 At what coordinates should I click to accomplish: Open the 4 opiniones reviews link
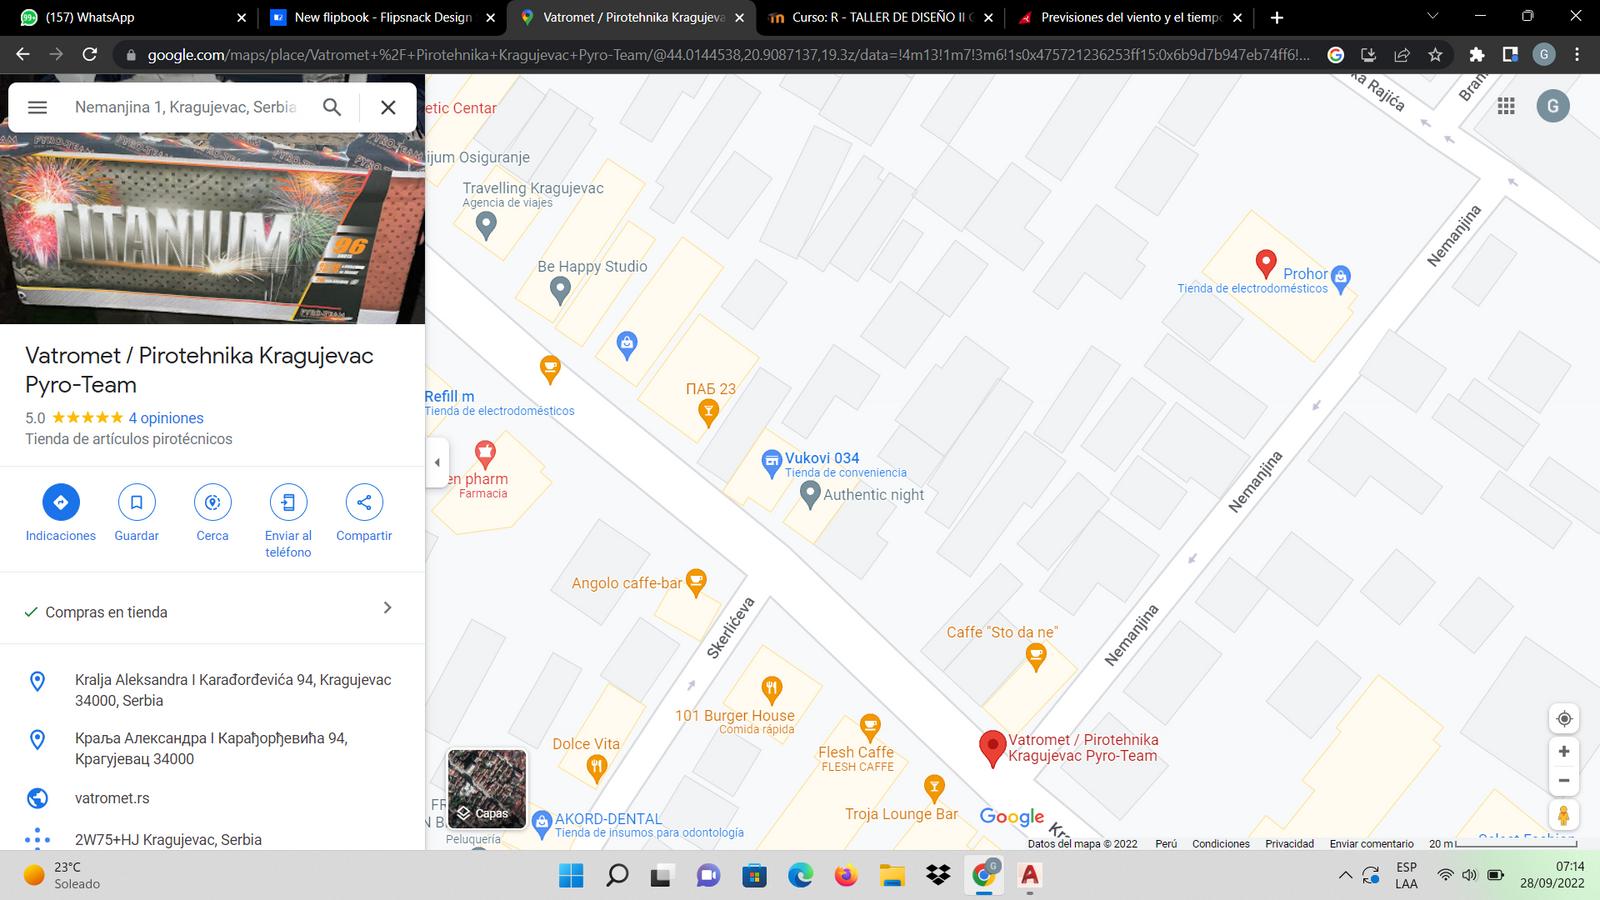click(x=166, y=418)
